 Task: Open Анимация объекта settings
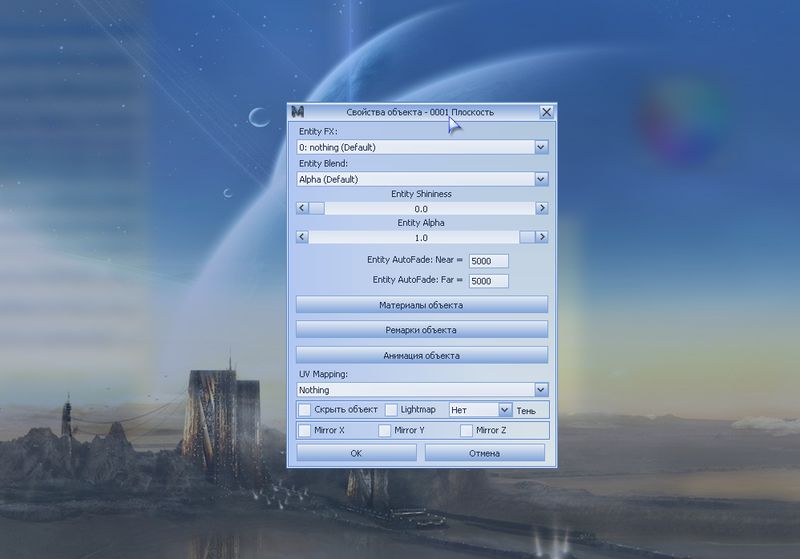tap(421, 355)
